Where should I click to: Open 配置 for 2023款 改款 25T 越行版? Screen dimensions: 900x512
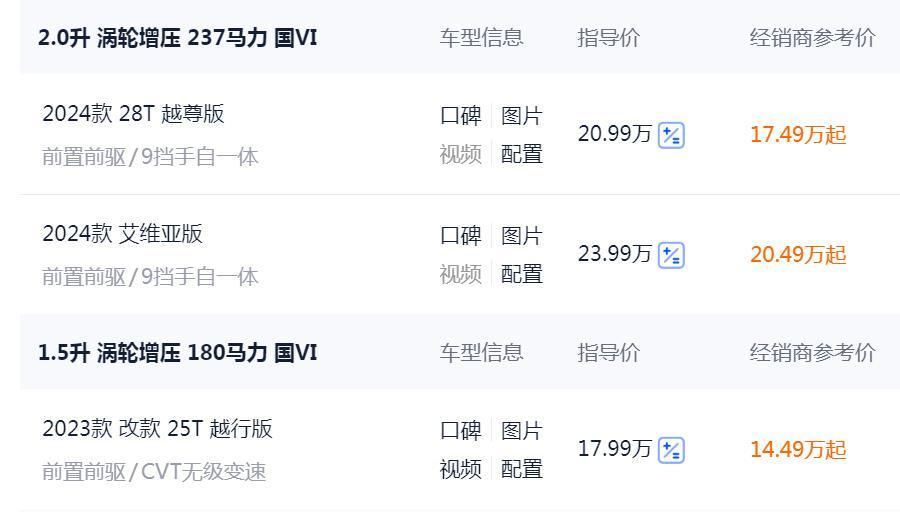(x=521, y=469)
